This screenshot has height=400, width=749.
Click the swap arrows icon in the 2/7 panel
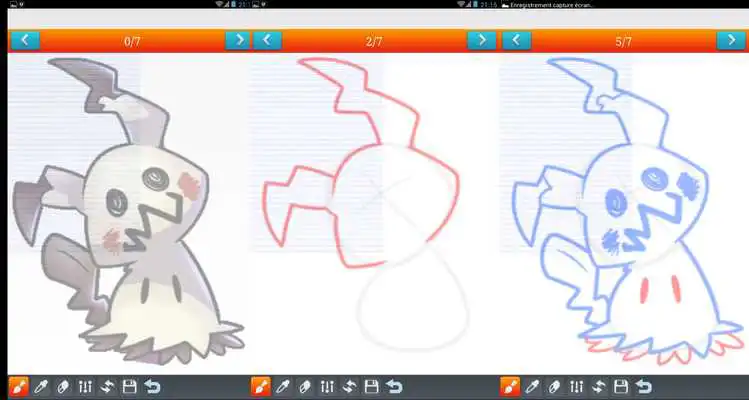coord(349,386)
